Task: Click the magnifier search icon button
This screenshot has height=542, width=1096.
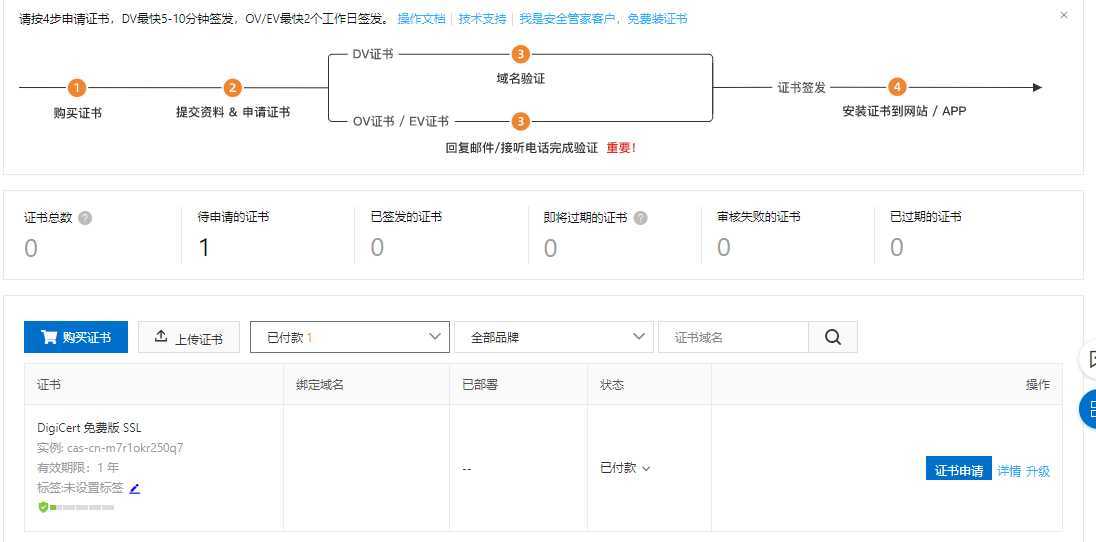Action: 832,337
